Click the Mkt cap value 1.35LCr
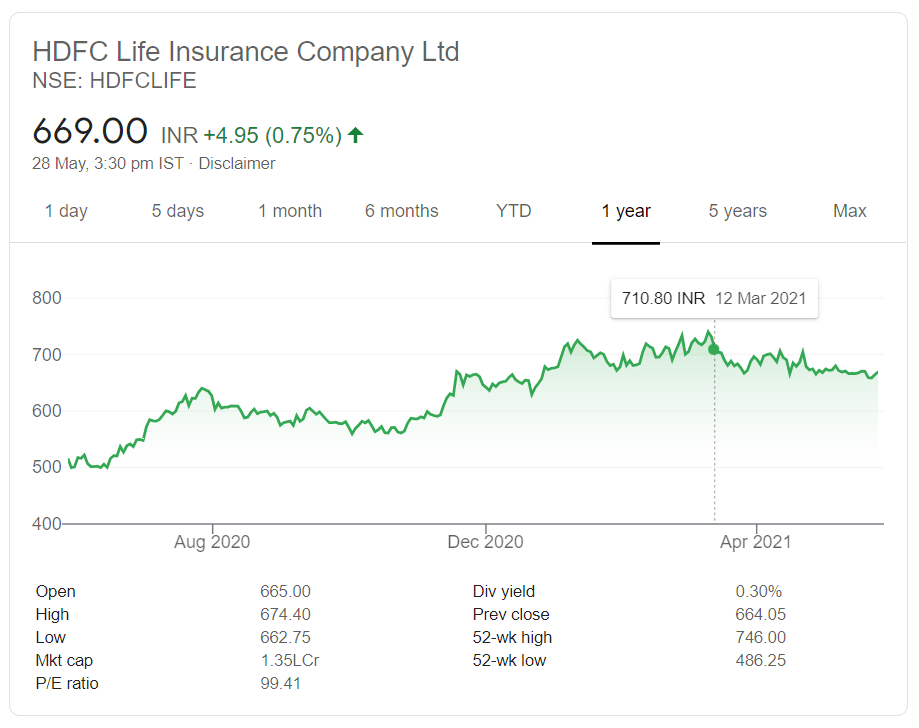 [290, 661]
